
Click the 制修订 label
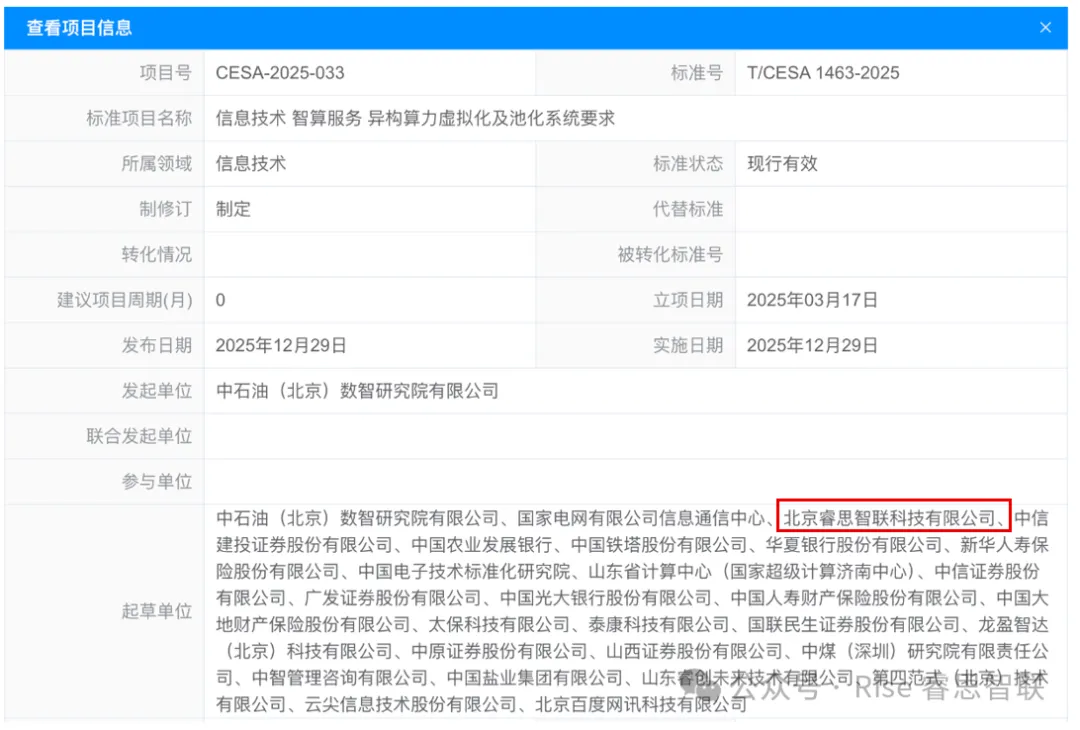pos(165,209)
